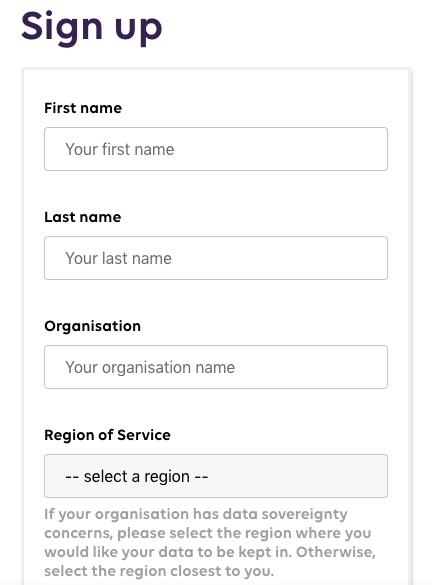
Task: Click the word "sovereignty" in the help text
Action: (304, 515)
